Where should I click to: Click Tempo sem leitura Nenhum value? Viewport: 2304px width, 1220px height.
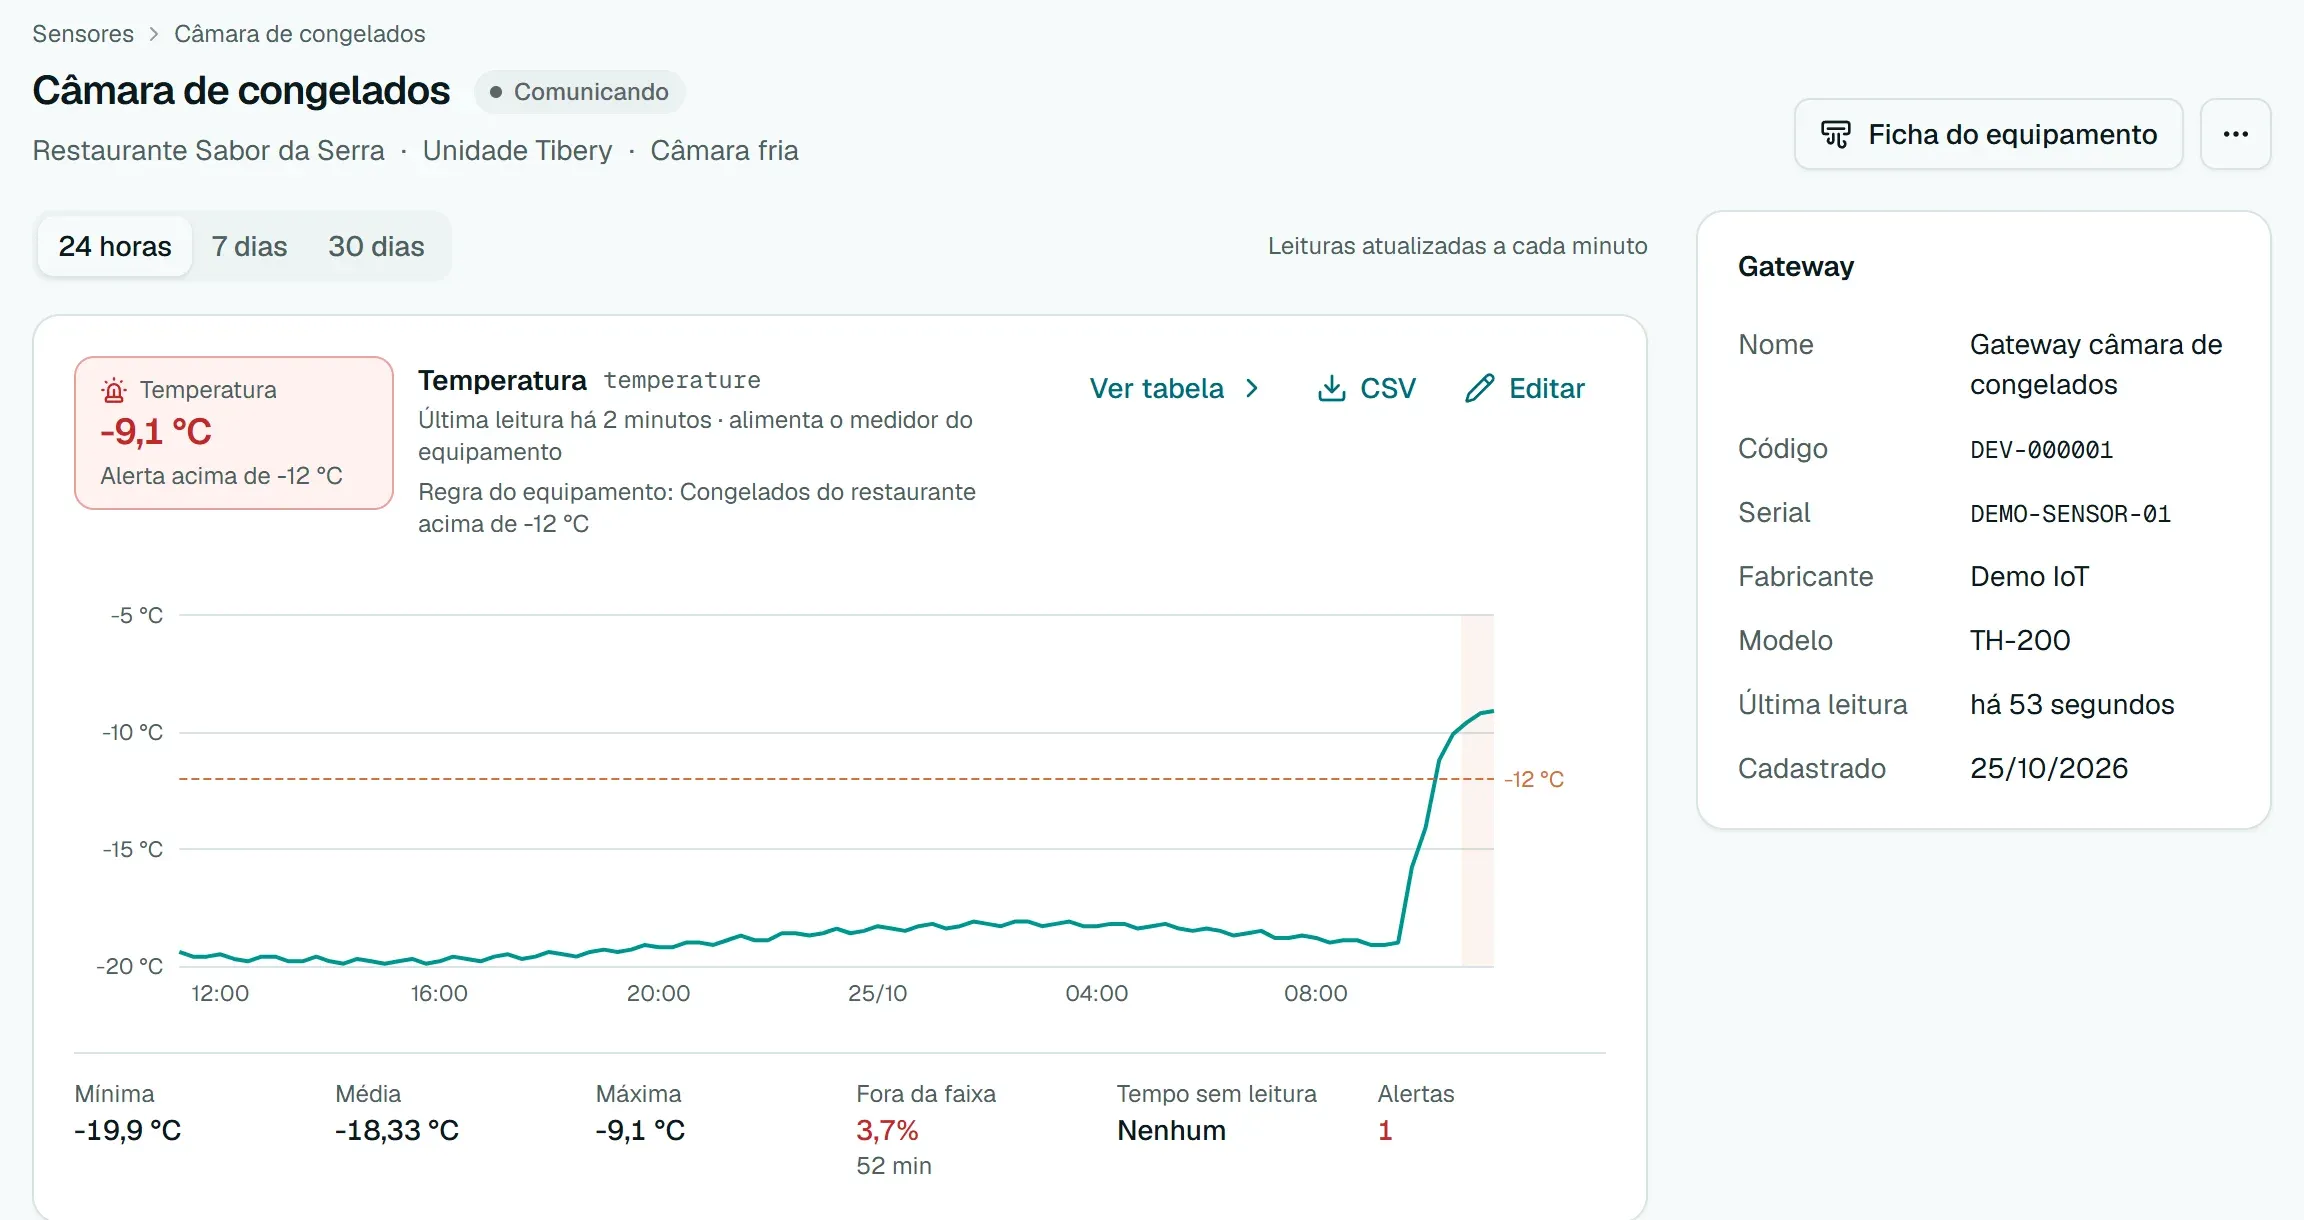point(1171,1130)
